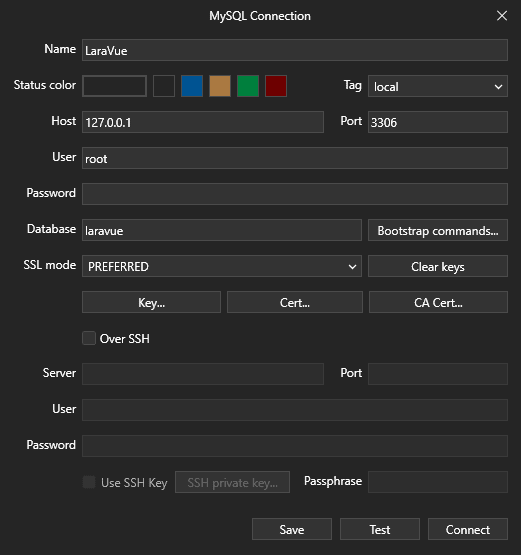Click the Host field with 127.0.0.1

click(x=203, y=122)
